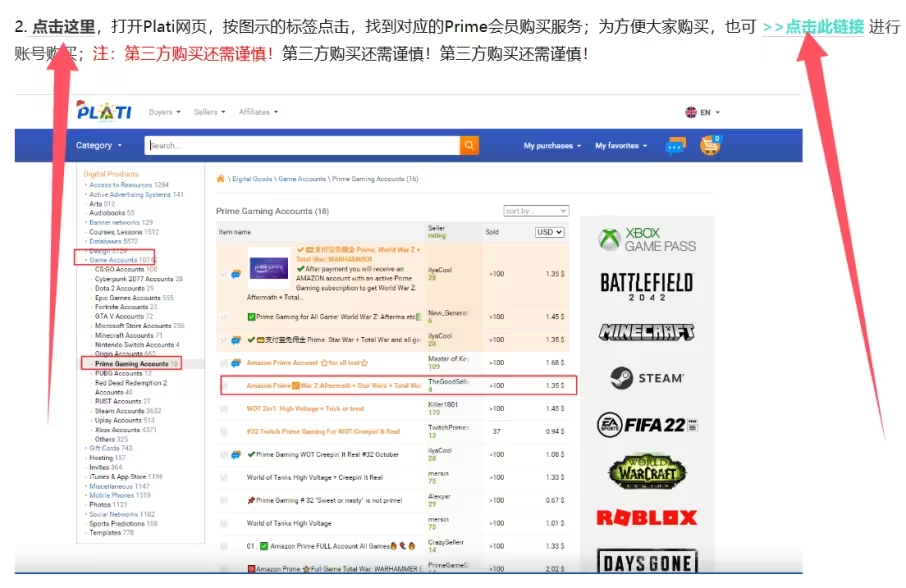The height and width of the screenshot is (588, 906).
Task: Open the Sellers dropdown menu
Action: coord(209,112)
